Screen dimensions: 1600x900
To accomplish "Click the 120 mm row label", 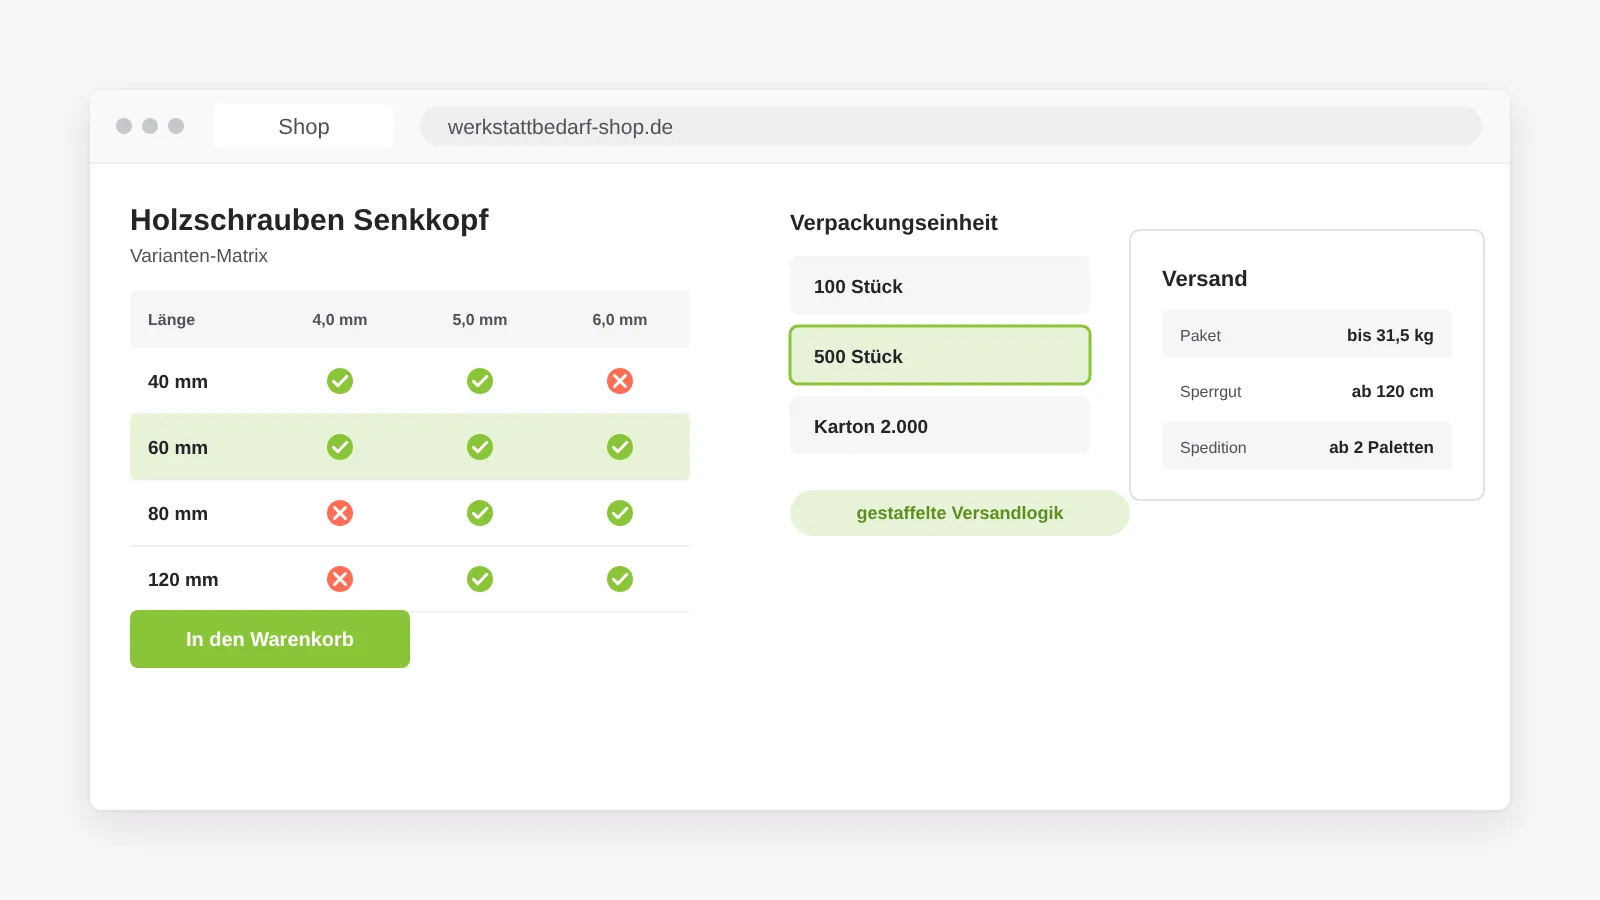I will [183, 579].
